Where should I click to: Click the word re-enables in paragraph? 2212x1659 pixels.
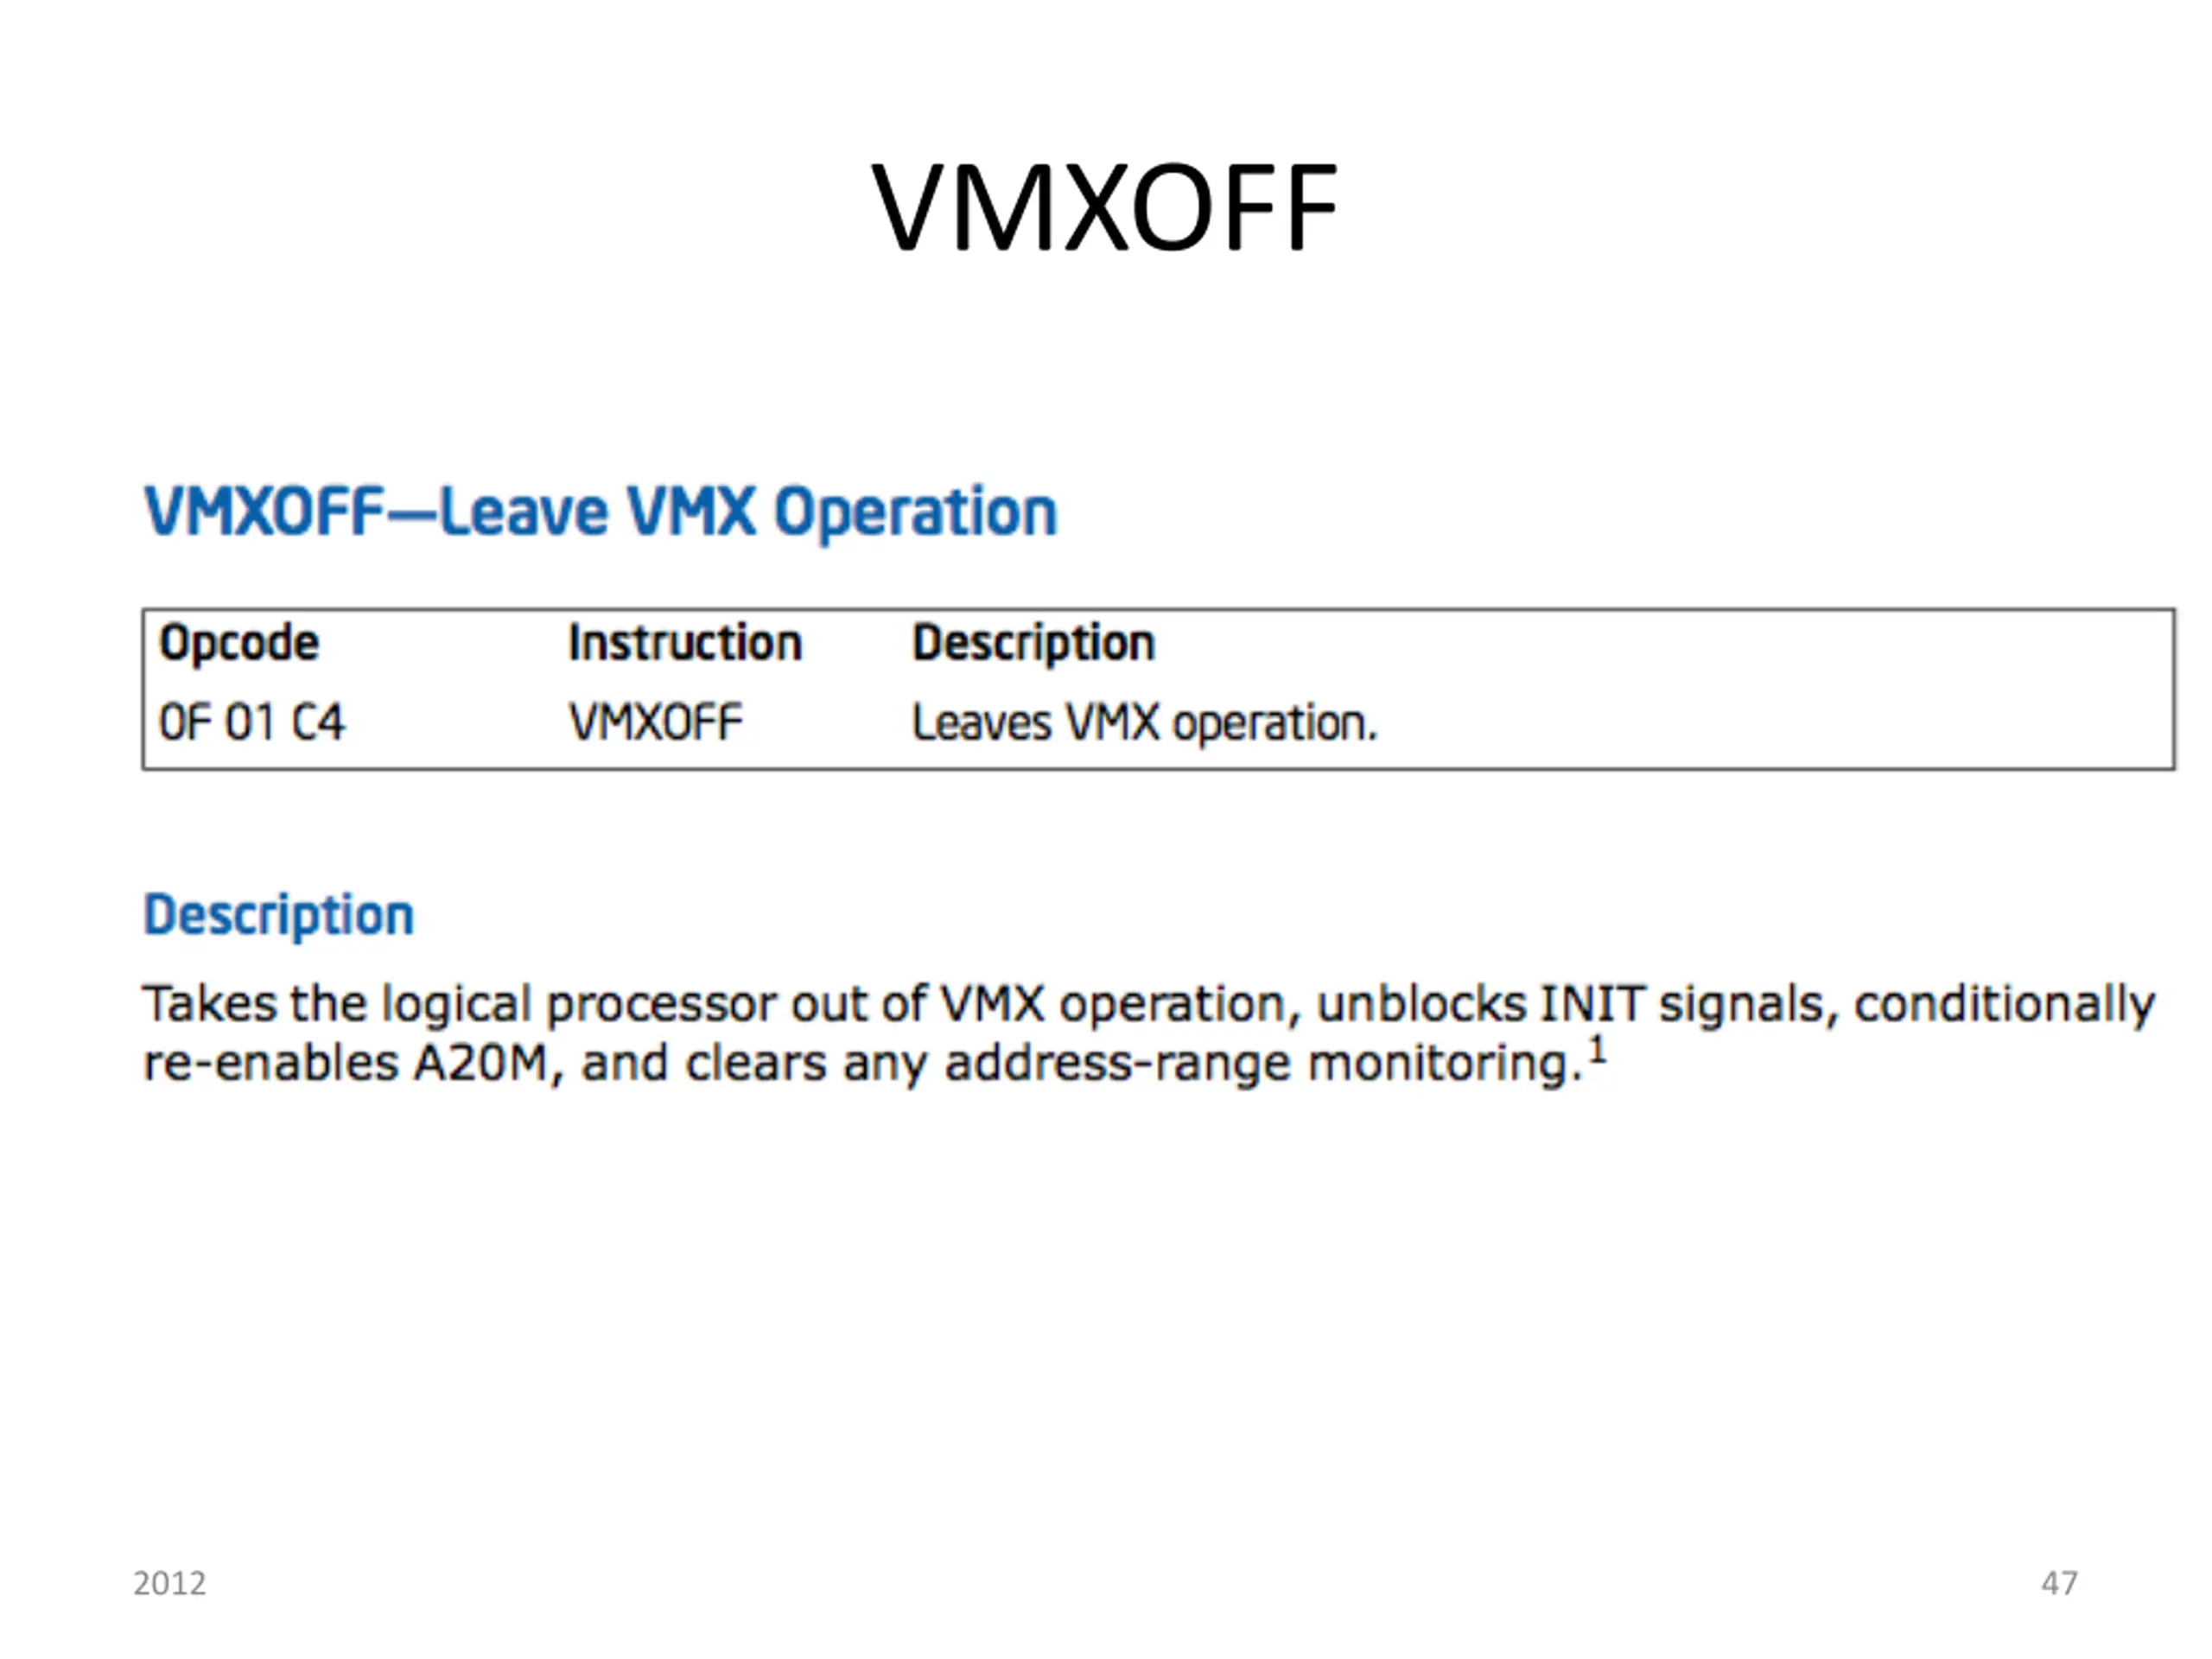(271, 1064)
